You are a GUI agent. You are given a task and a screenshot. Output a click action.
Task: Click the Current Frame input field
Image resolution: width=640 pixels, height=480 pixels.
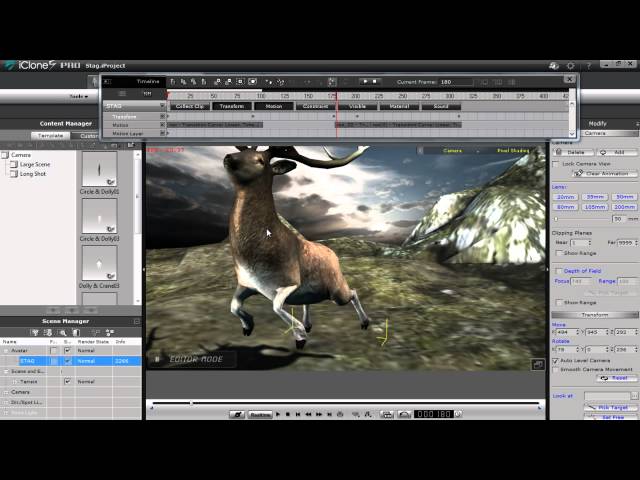point(456,82)
